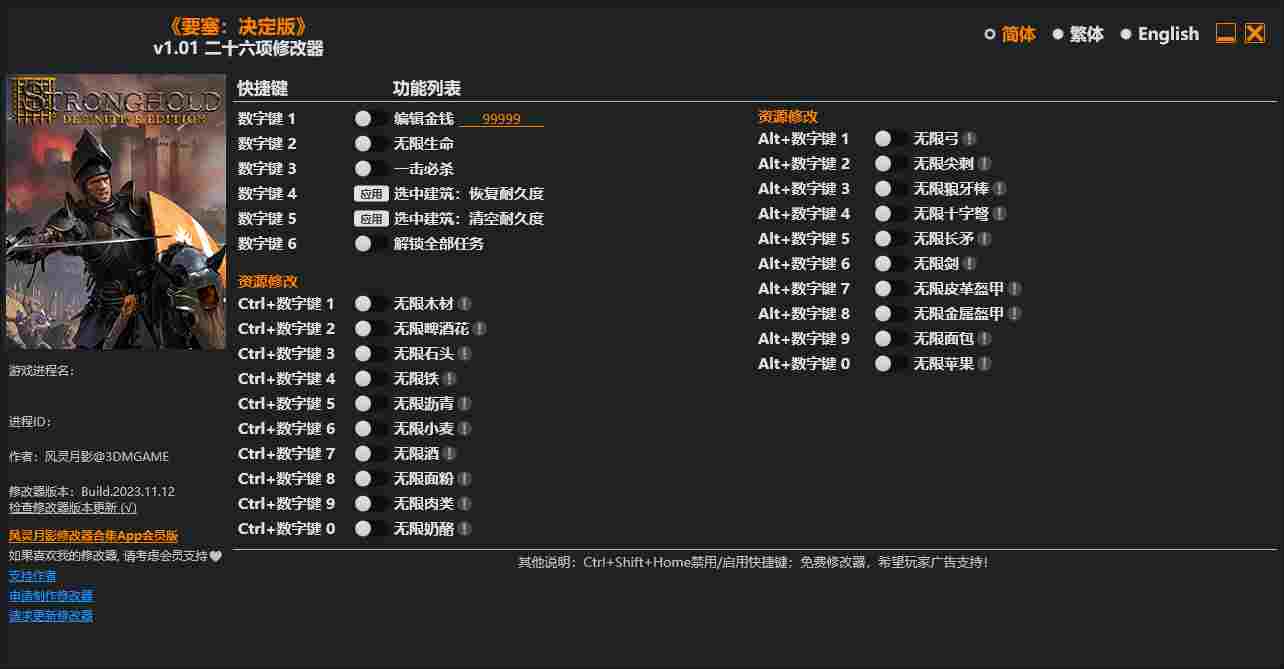
Task: Close the trainer window
Action: pos(1255,33)
